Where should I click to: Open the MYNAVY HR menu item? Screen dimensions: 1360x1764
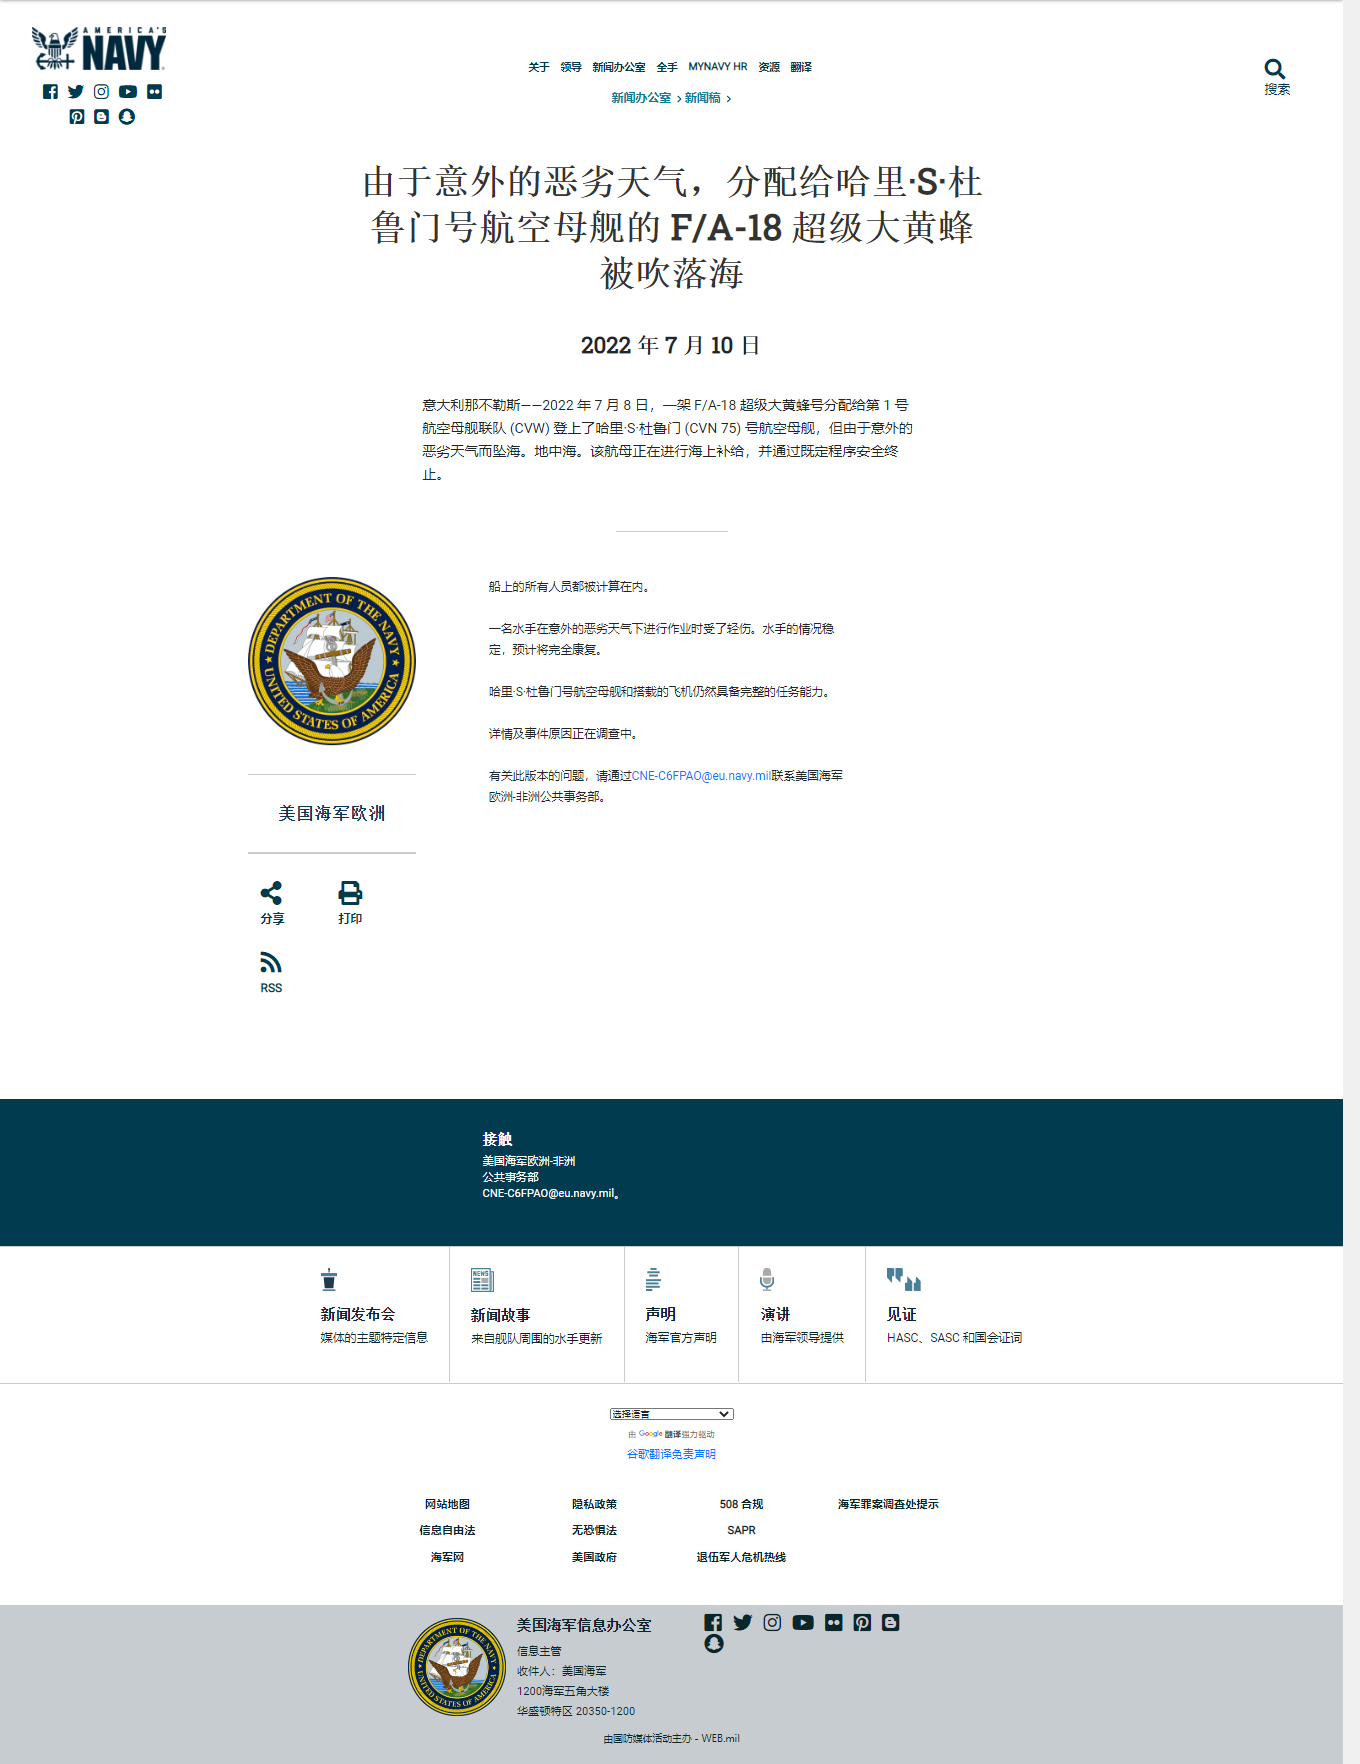[x=718, y=67]
